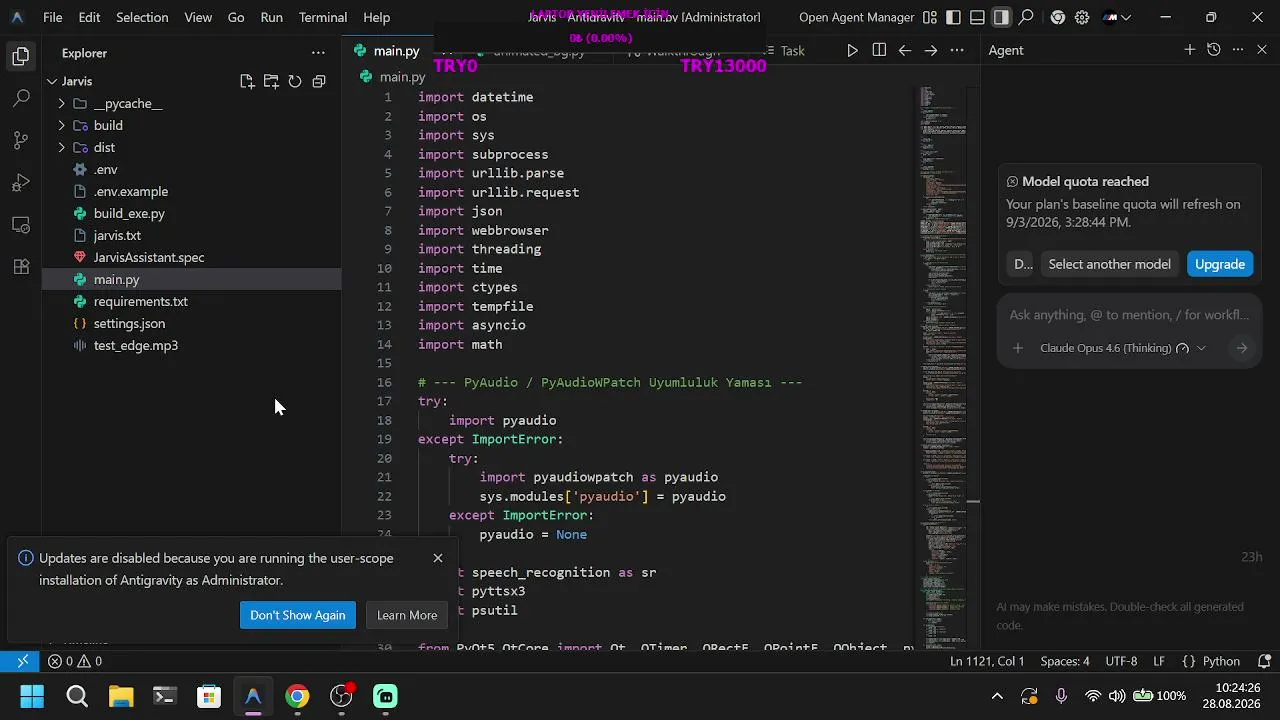Click Don't Show Again button

point(297,615)
